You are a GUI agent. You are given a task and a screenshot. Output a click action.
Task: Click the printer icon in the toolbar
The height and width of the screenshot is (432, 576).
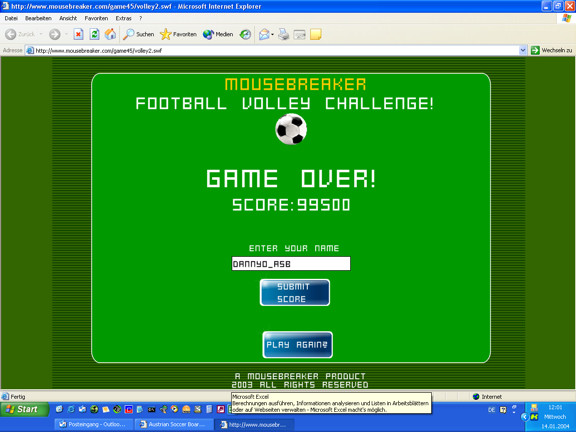pos(284,35)
